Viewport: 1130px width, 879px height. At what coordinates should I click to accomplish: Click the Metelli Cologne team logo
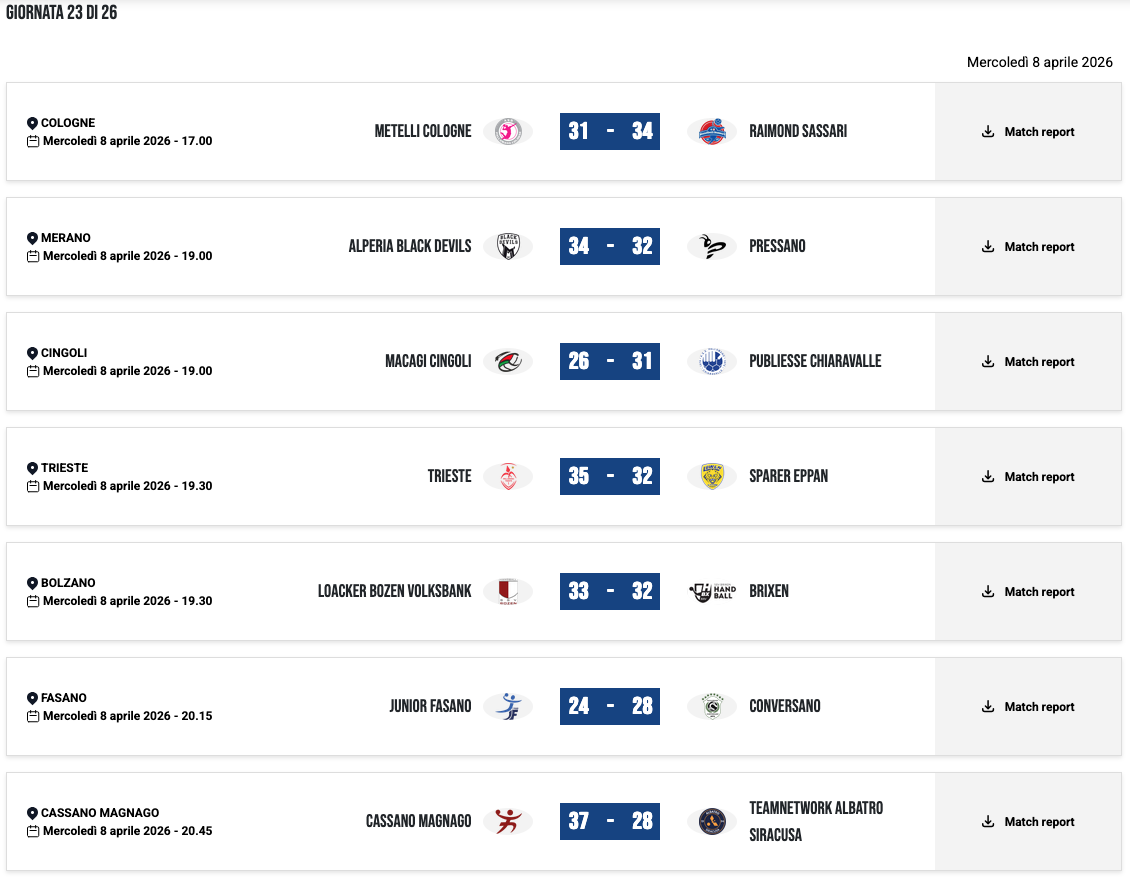(507, 131)
